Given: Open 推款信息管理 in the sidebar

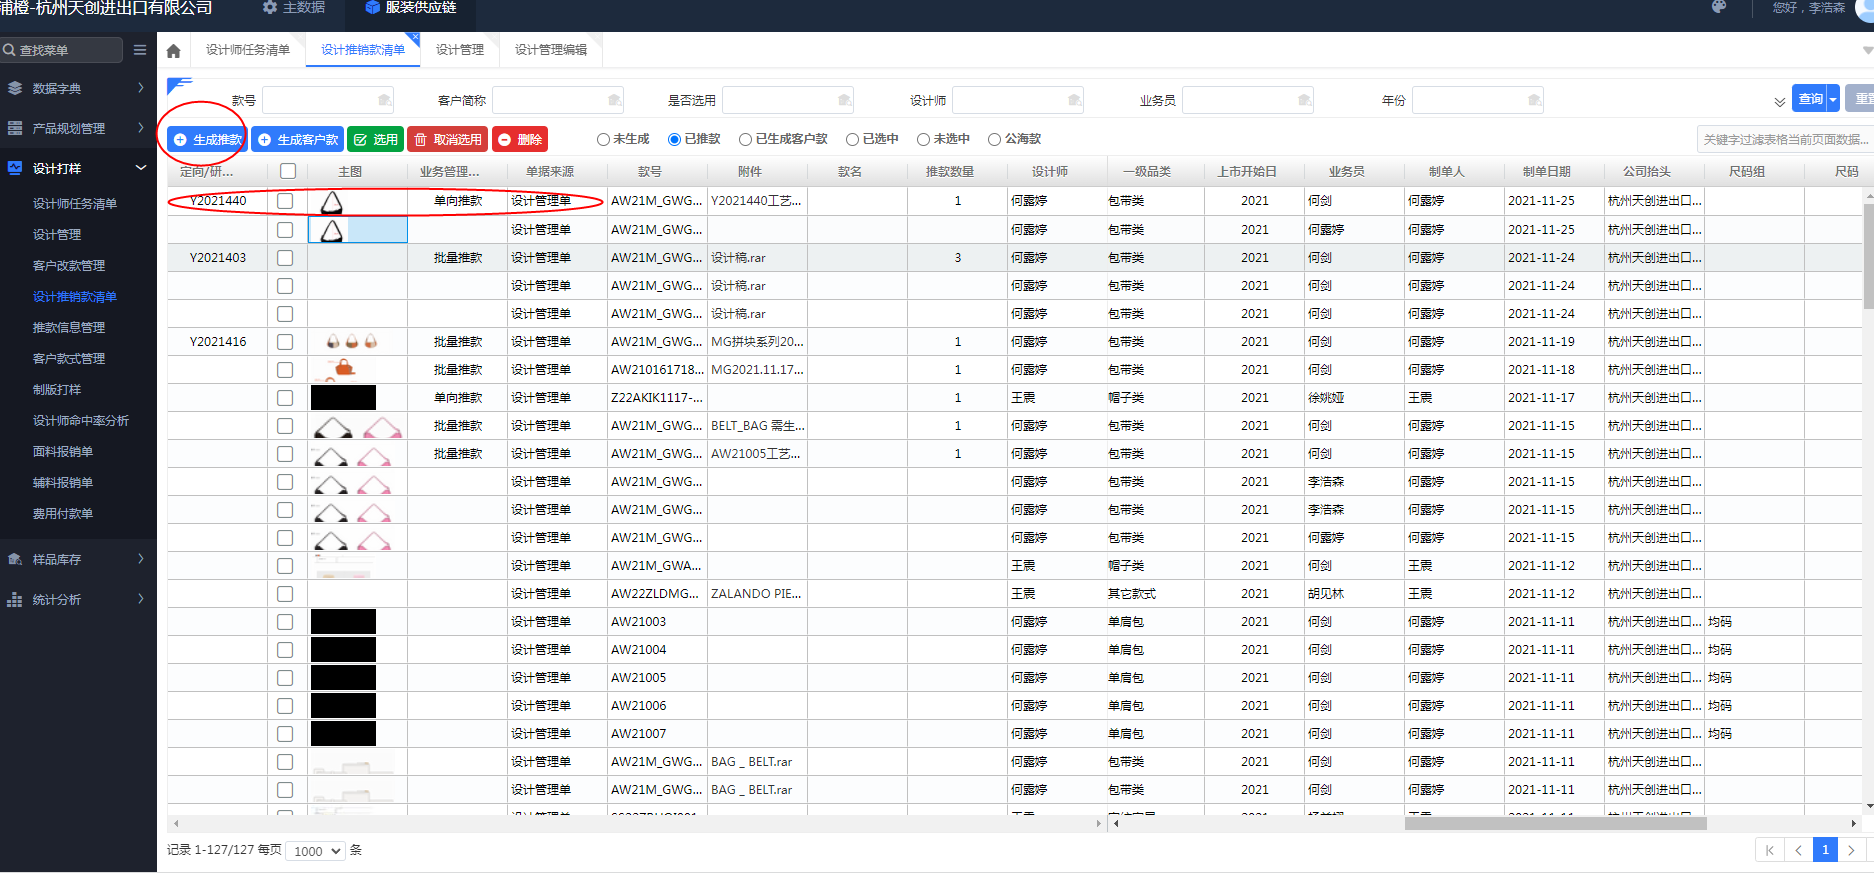Looking at the screenshot, I should point(69,328).
